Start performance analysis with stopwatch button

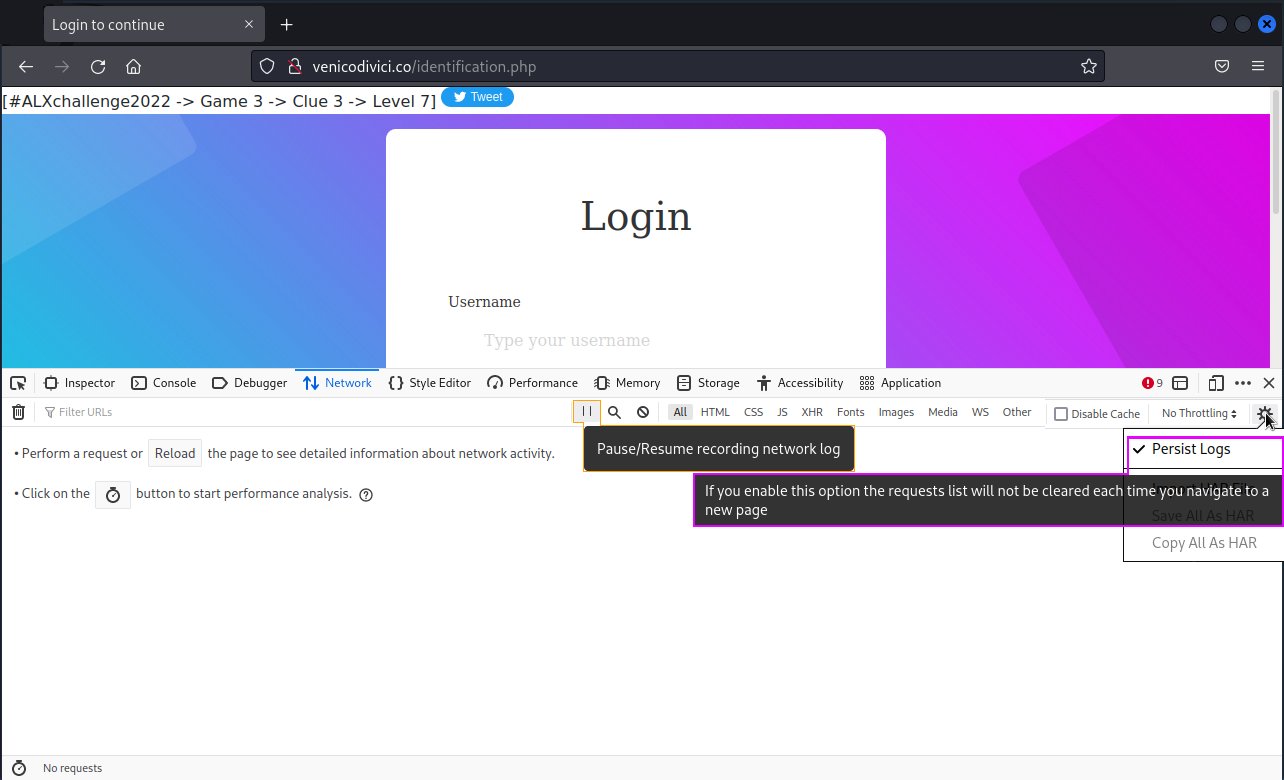point(112,493)
